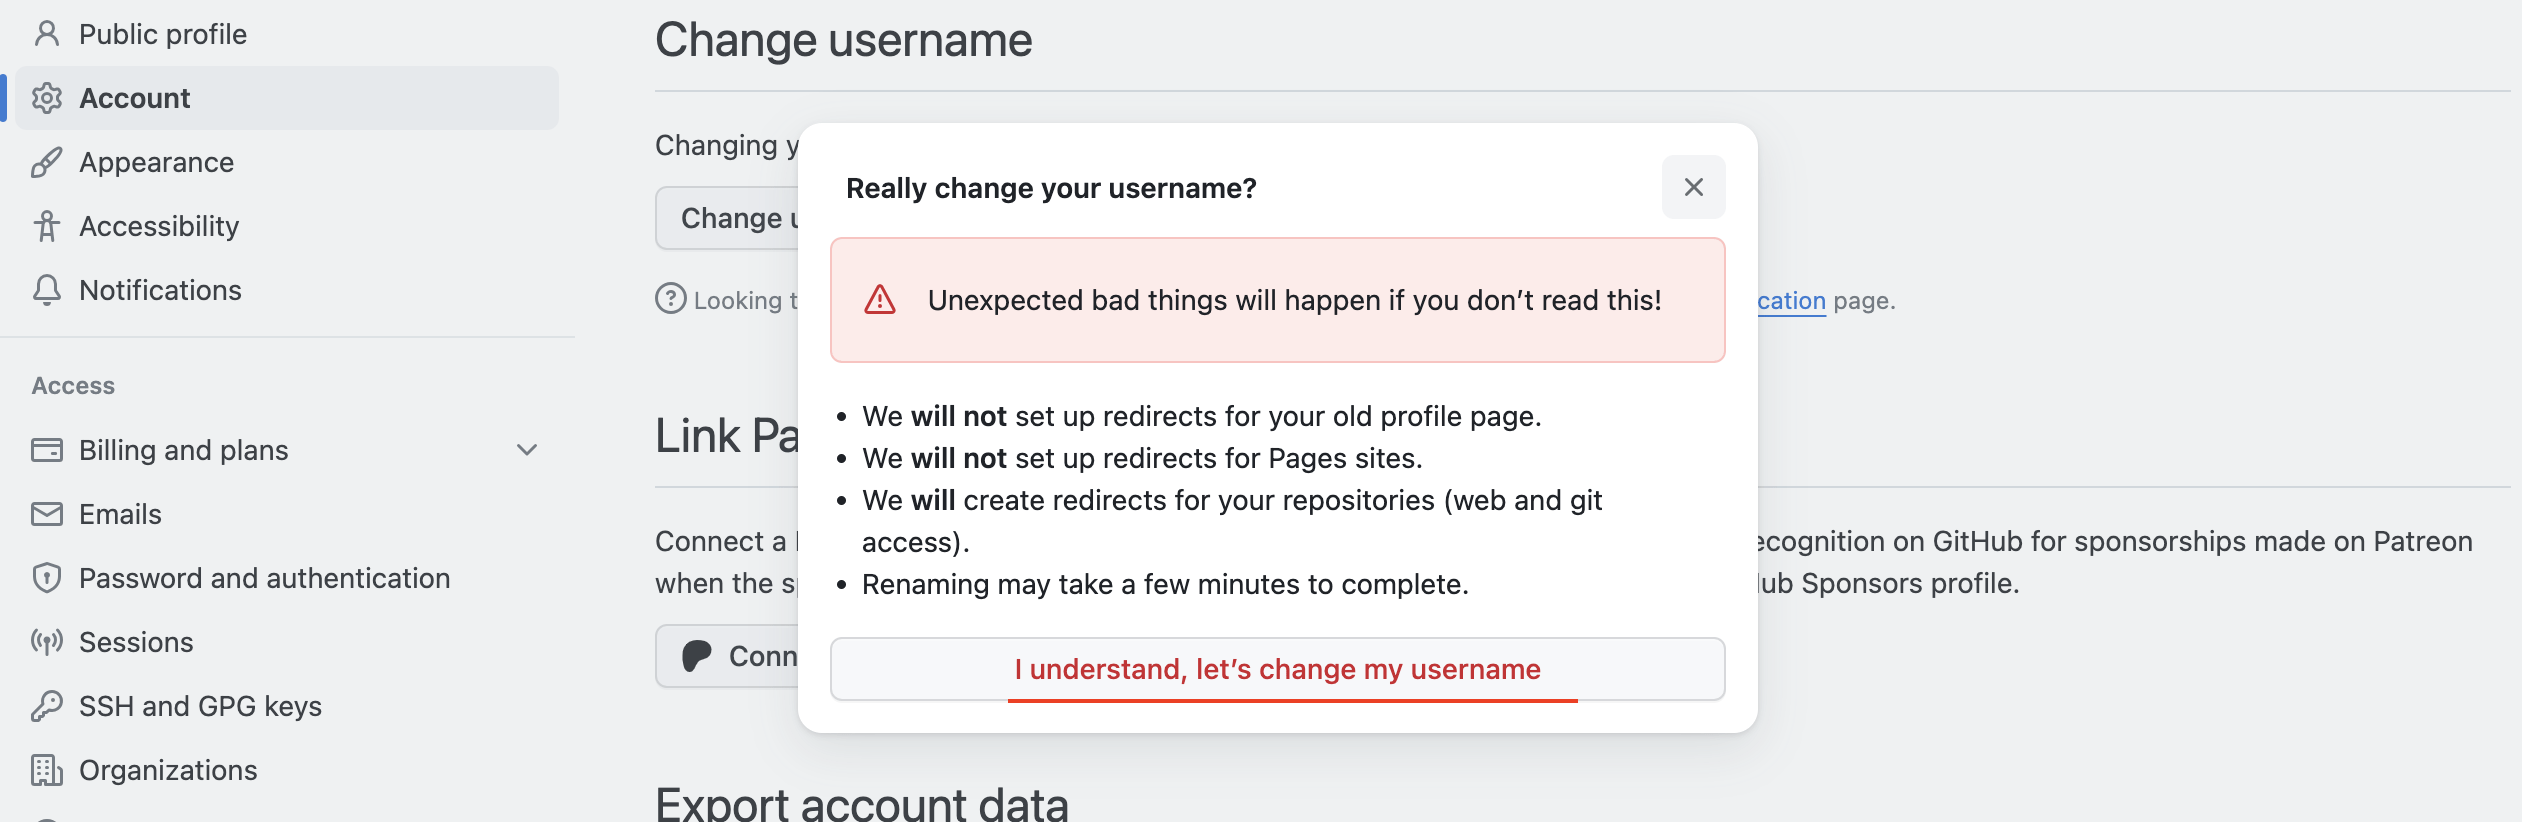Click the Accessibility figure icon
Image resolution: width=2522 pixels, height=822 pixels.
[x=46, y=226]
